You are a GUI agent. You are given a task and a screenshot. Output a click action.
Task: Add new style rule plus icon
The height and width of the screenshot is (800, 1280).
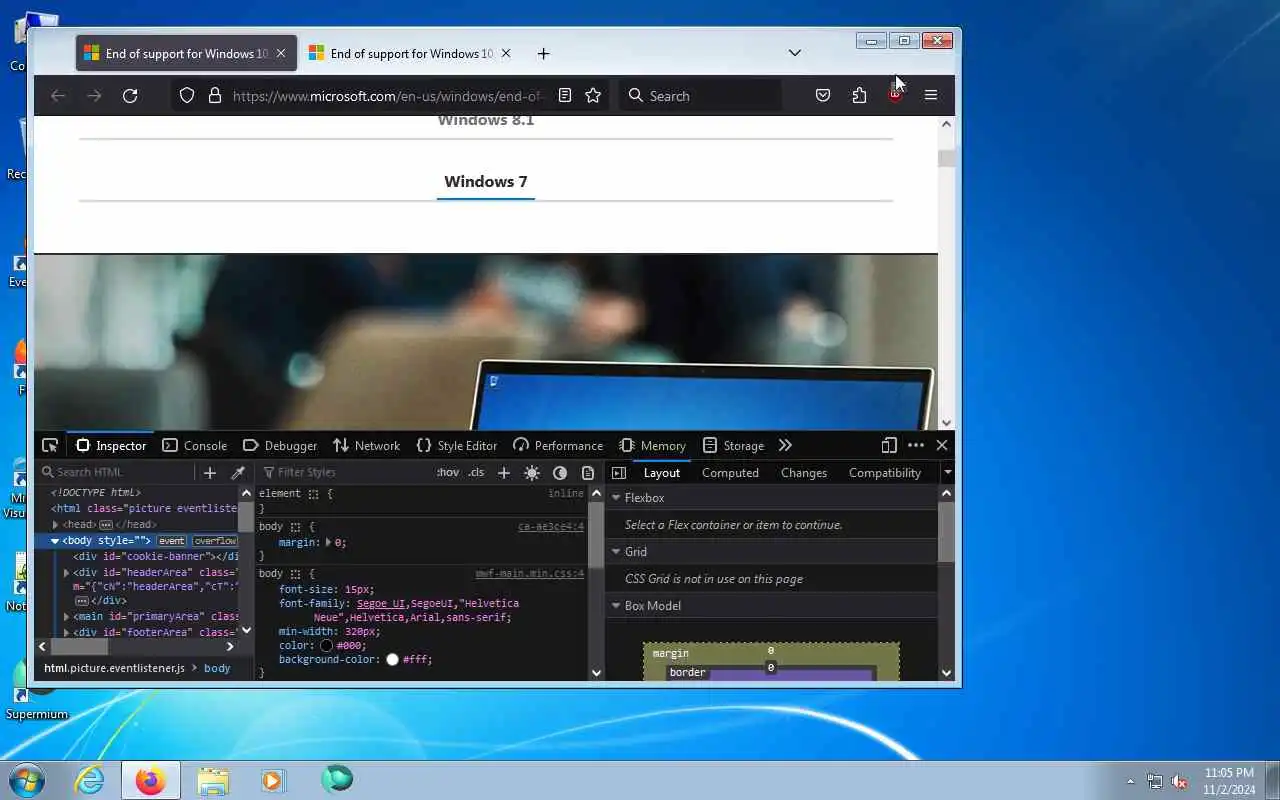click(504, 472)
